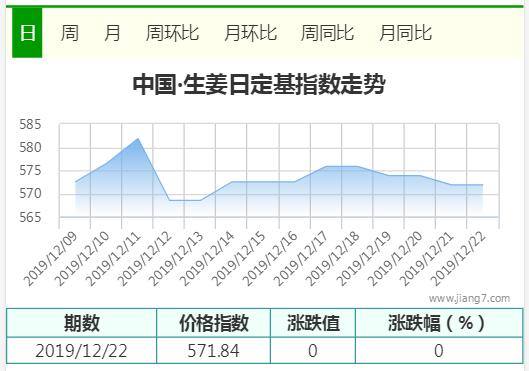
Task: Click the 565 y-axis label
Action: pyautogui.click(x=30, y=217)
